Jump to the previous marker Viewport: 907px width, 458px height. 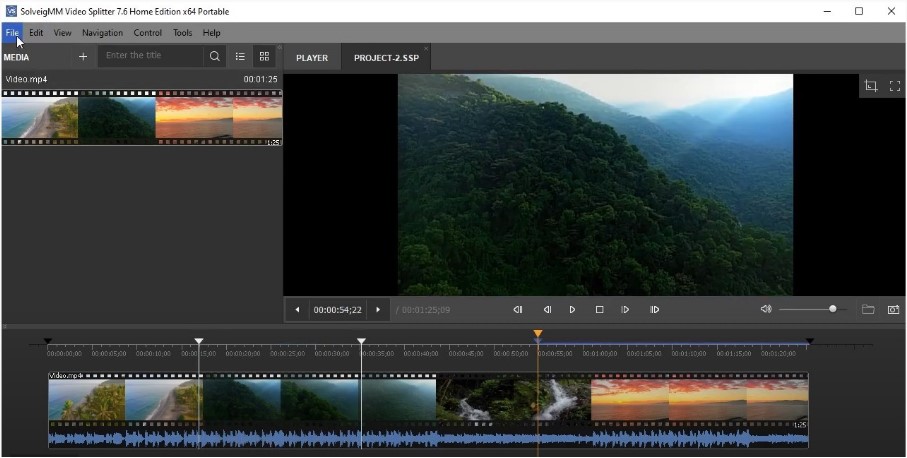[518, 310]
